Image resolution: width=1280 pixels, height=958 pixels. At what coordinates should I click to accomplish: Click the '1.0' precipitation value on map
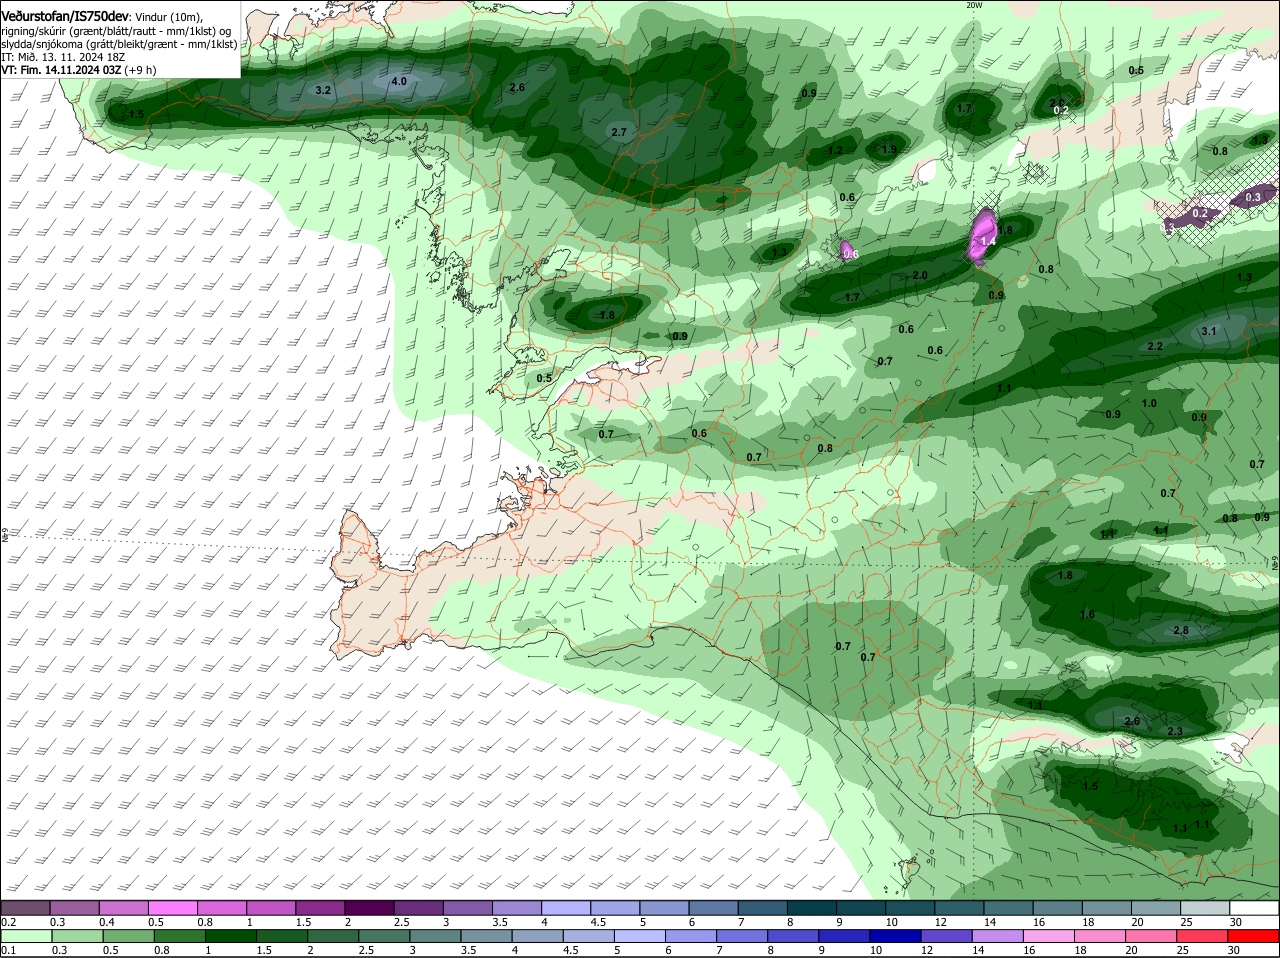click(1149, 404)
